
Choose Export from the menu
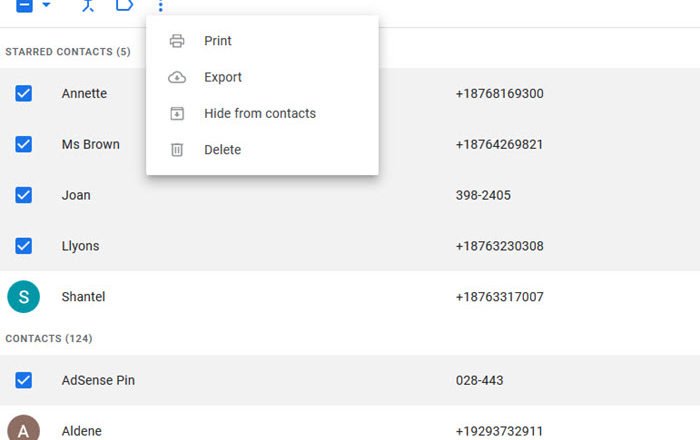tap(223, 77)
